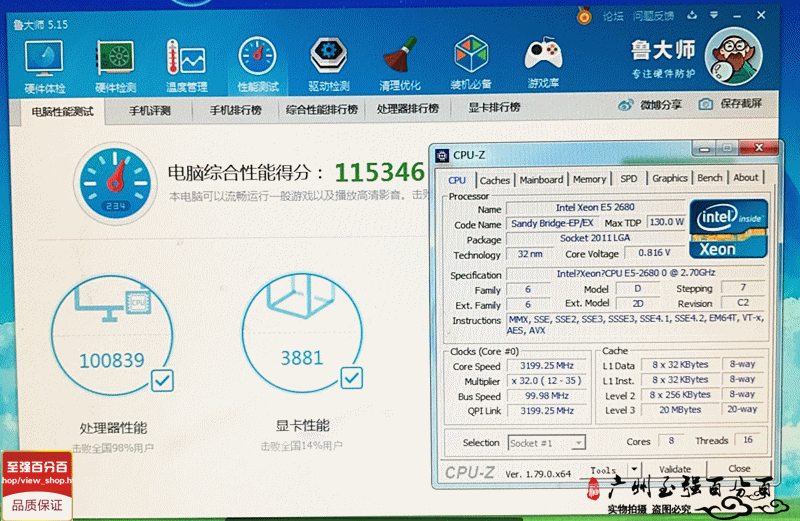Open the Graphics tab in CPU-Z
The image size is (800, 521).
tap(670, 178)
